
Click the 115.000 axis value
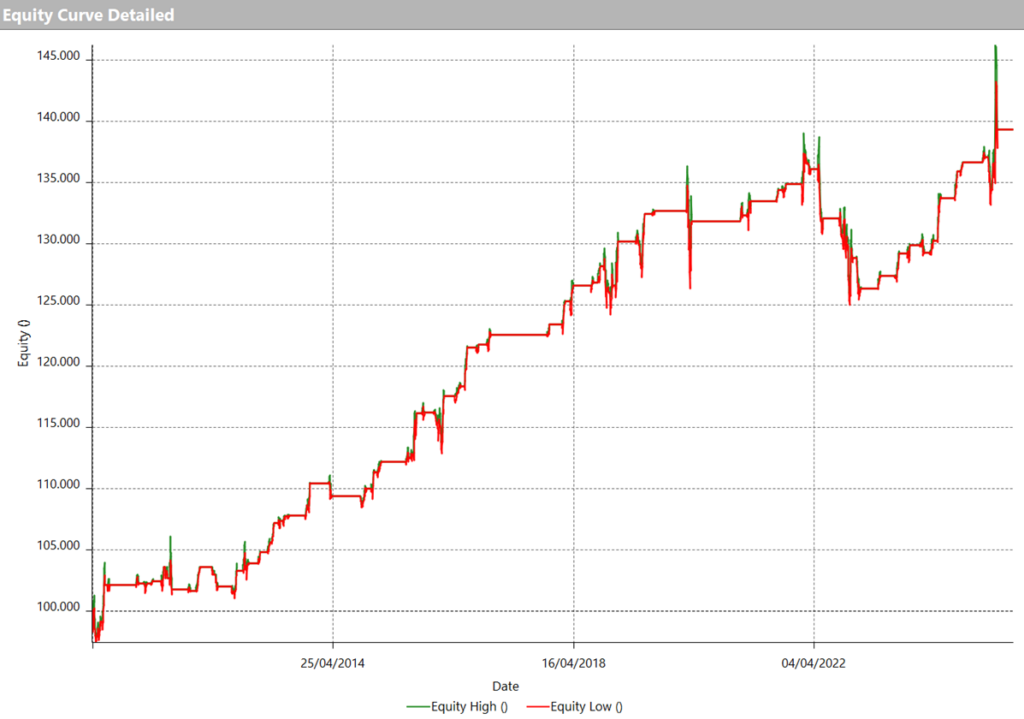58,423
